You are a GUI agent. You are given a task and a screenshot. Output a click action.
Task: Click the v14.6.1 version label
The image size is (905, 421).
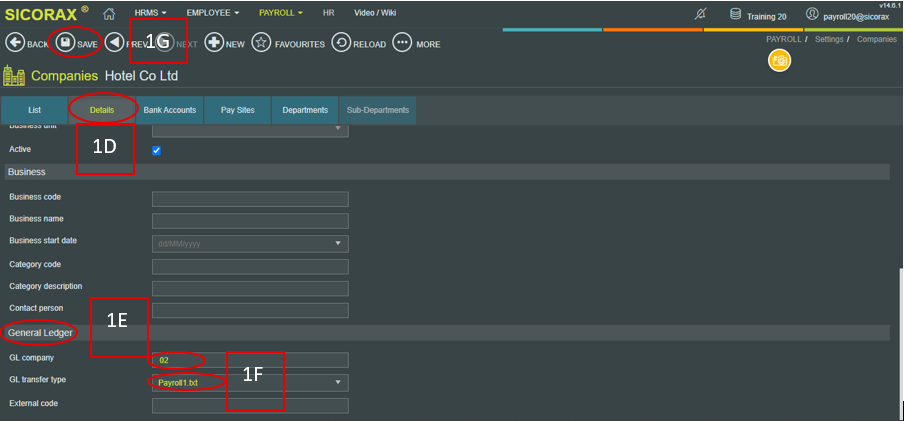(890, 4)
